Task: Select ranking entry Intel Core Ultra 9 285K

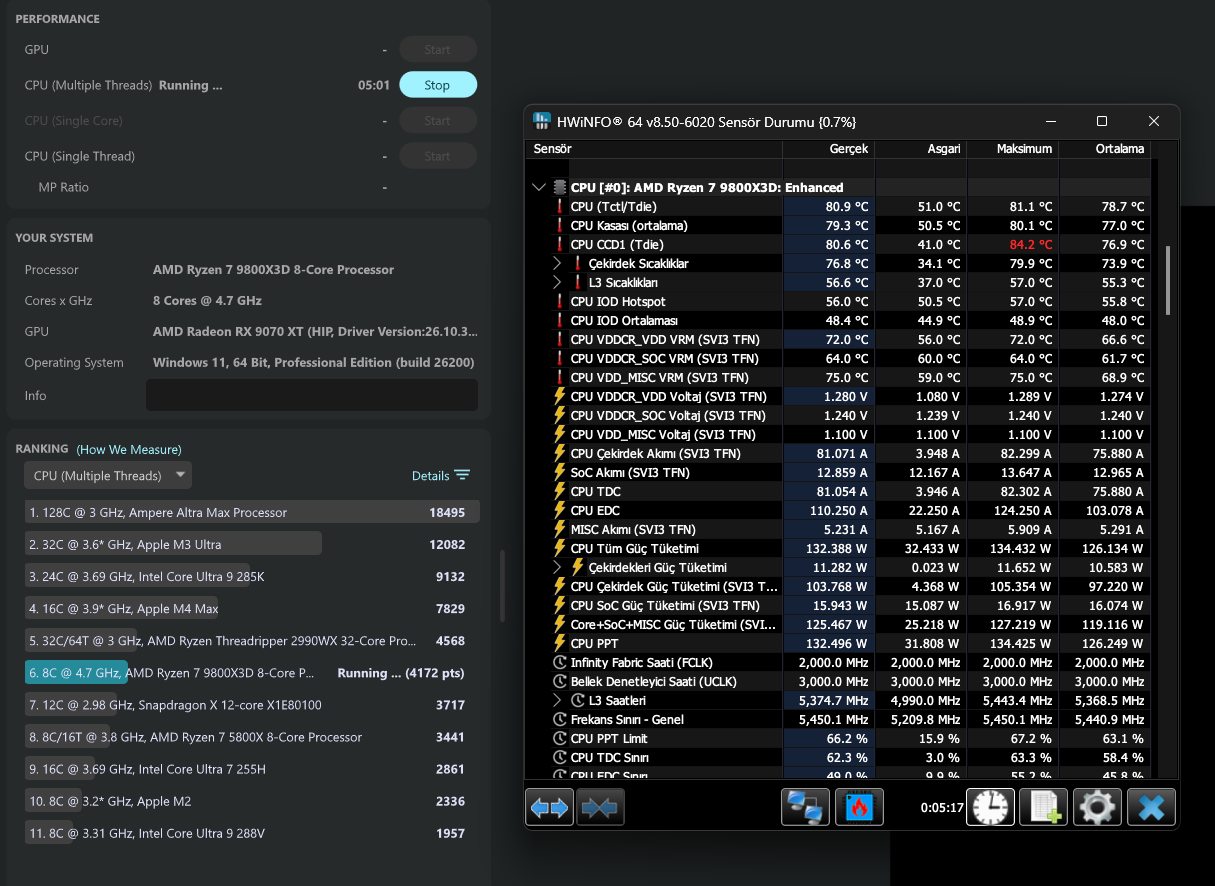Action: (252, 576)
